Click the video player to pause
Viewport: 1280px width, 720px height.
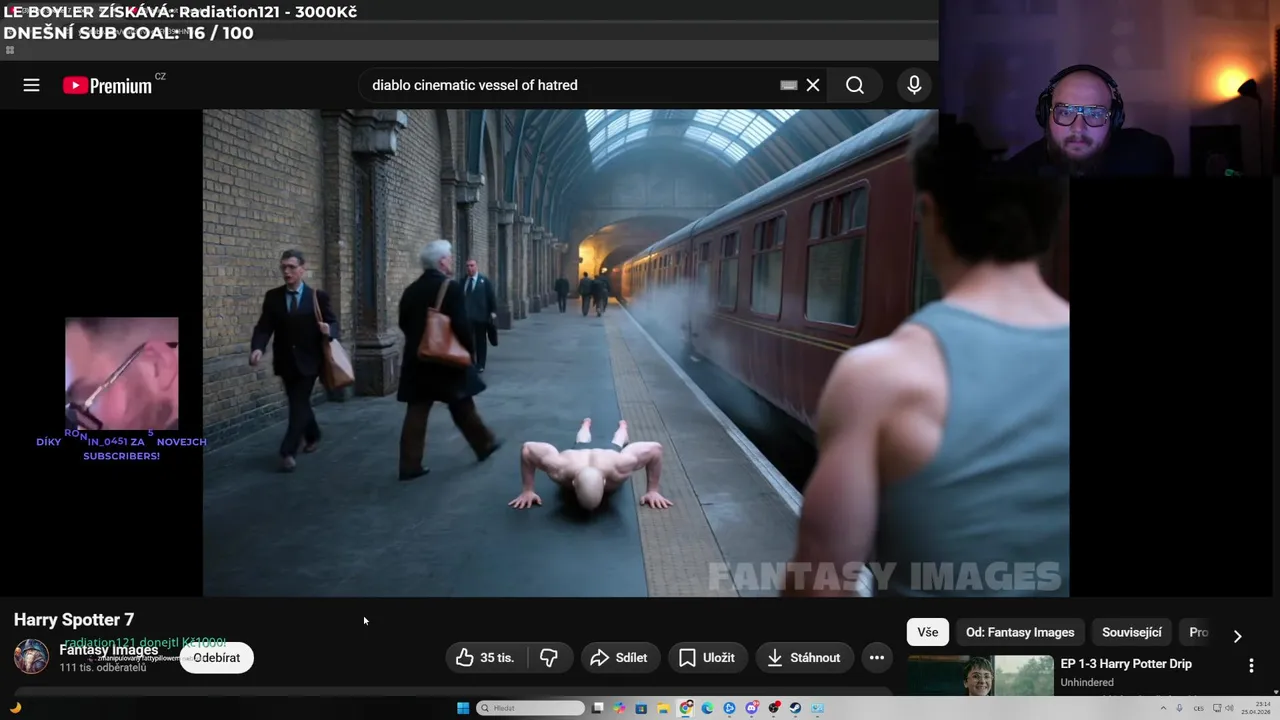636,353
